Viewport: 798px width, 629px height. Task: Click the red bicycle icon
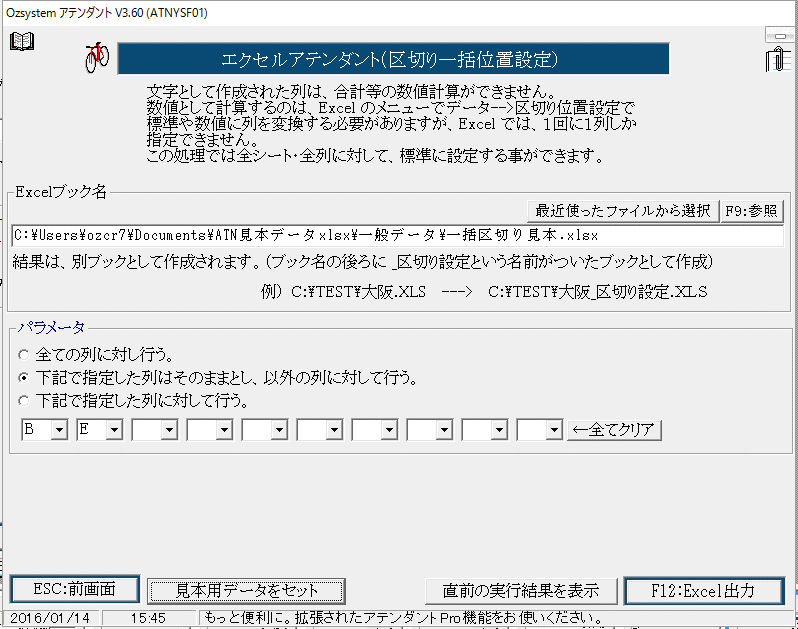97,57
